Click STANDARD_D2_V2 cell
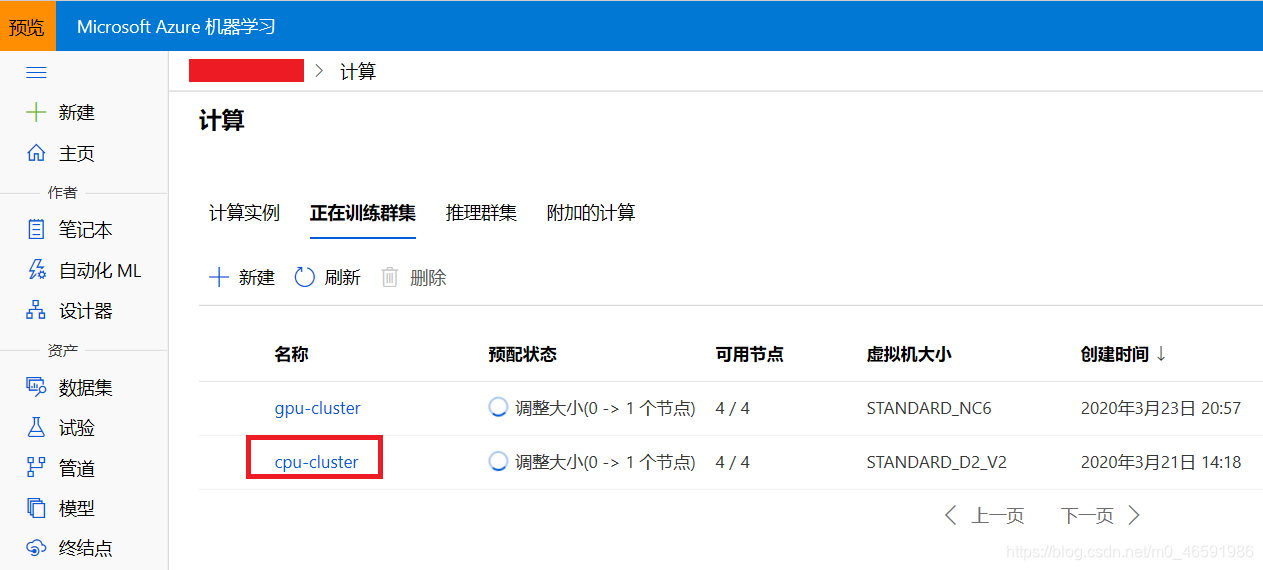Screen dimensions: 1263x570 coord(937,462)
